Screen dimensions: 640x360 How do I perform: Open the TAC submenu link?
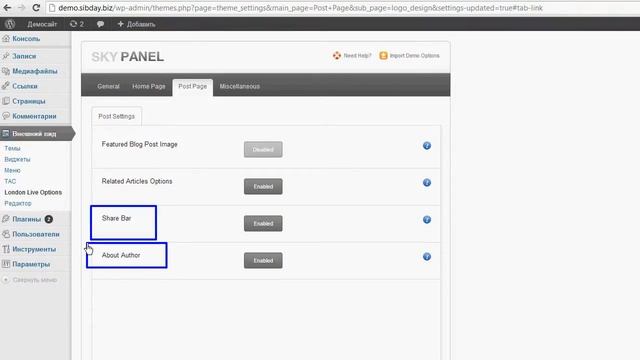[x=10, y=181]
